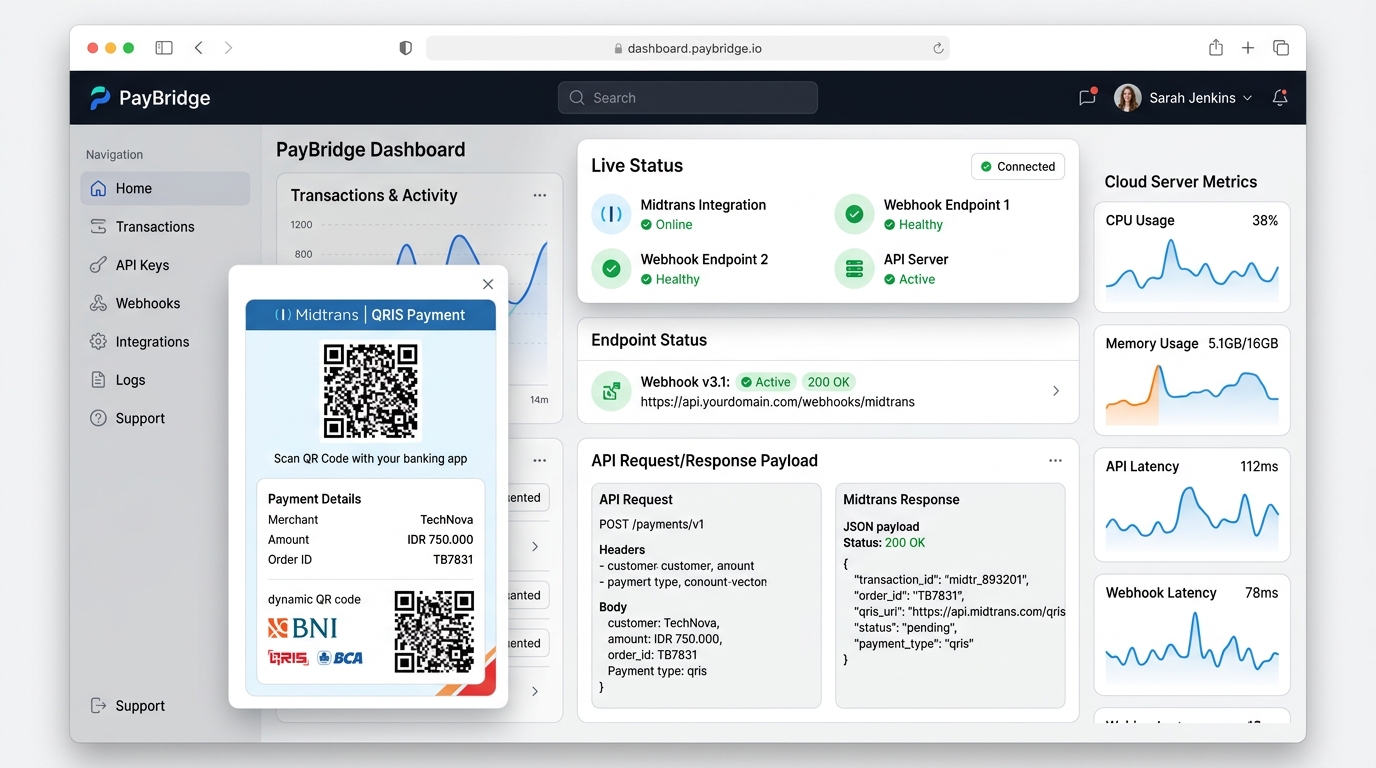Image resolution: width=1376 pixels, height=768 pixels.
Task: Click the API Request panel heading
Action: click(x=636, y=500)
